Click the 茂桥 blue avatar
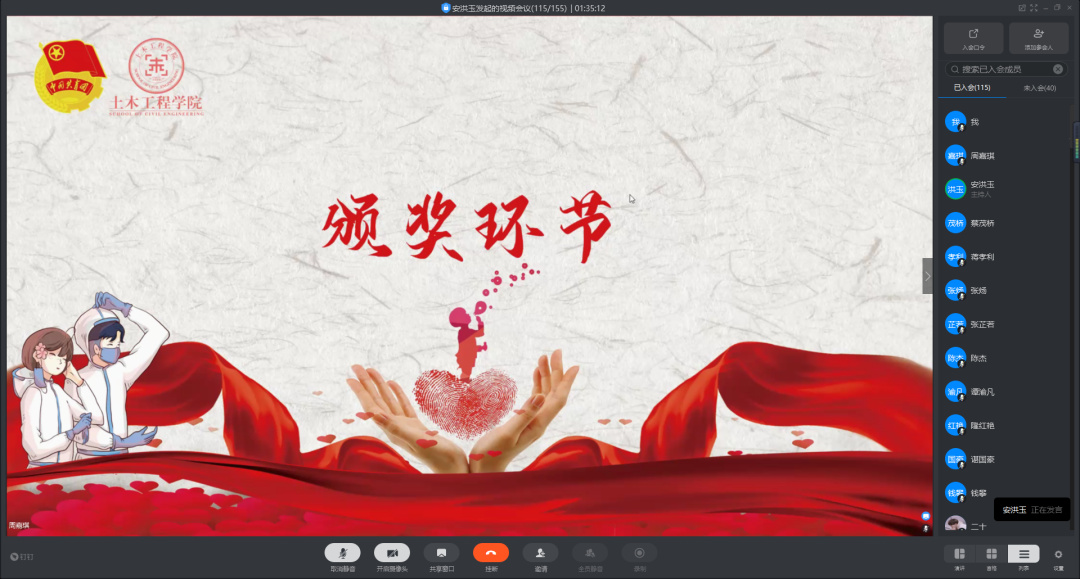 (955, 223)
